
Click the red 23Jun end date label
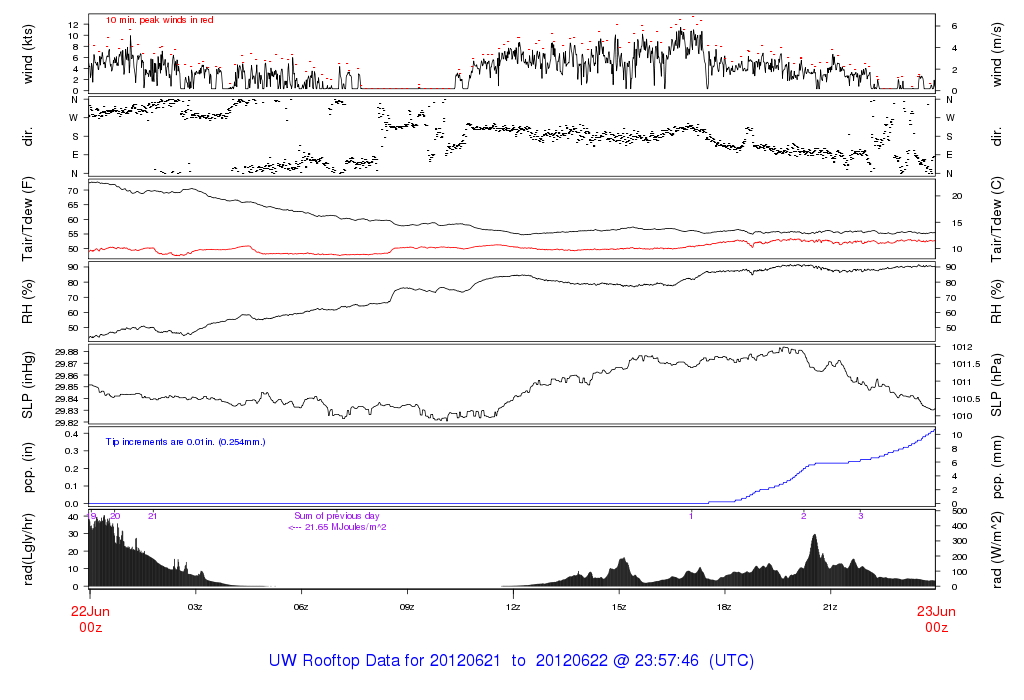point(935,611)
